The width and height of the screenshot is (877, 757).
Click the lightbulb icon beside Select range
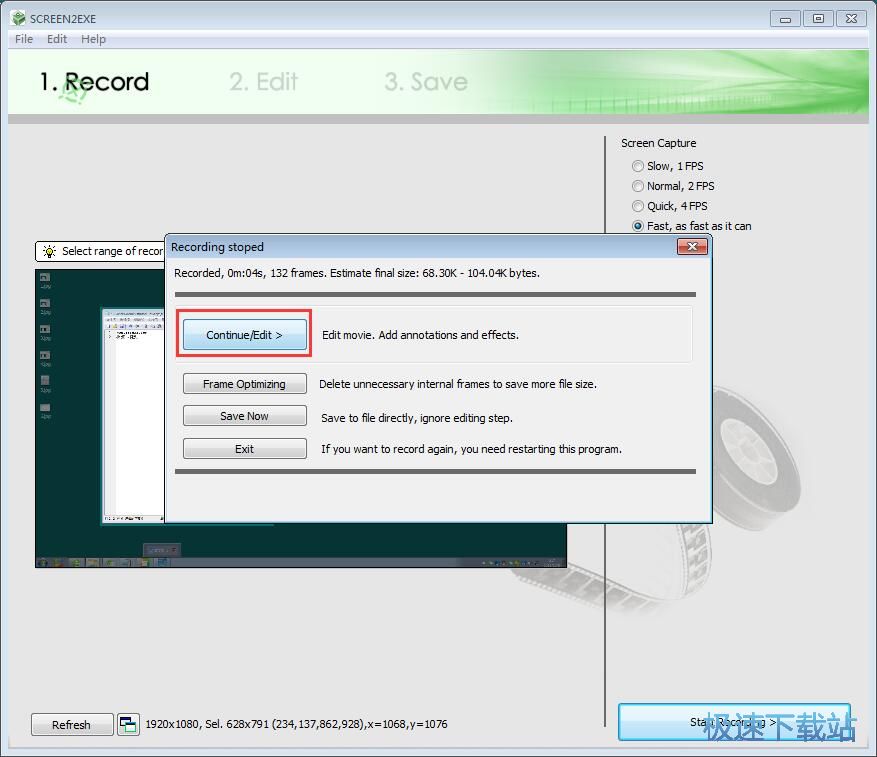(49, 251)
